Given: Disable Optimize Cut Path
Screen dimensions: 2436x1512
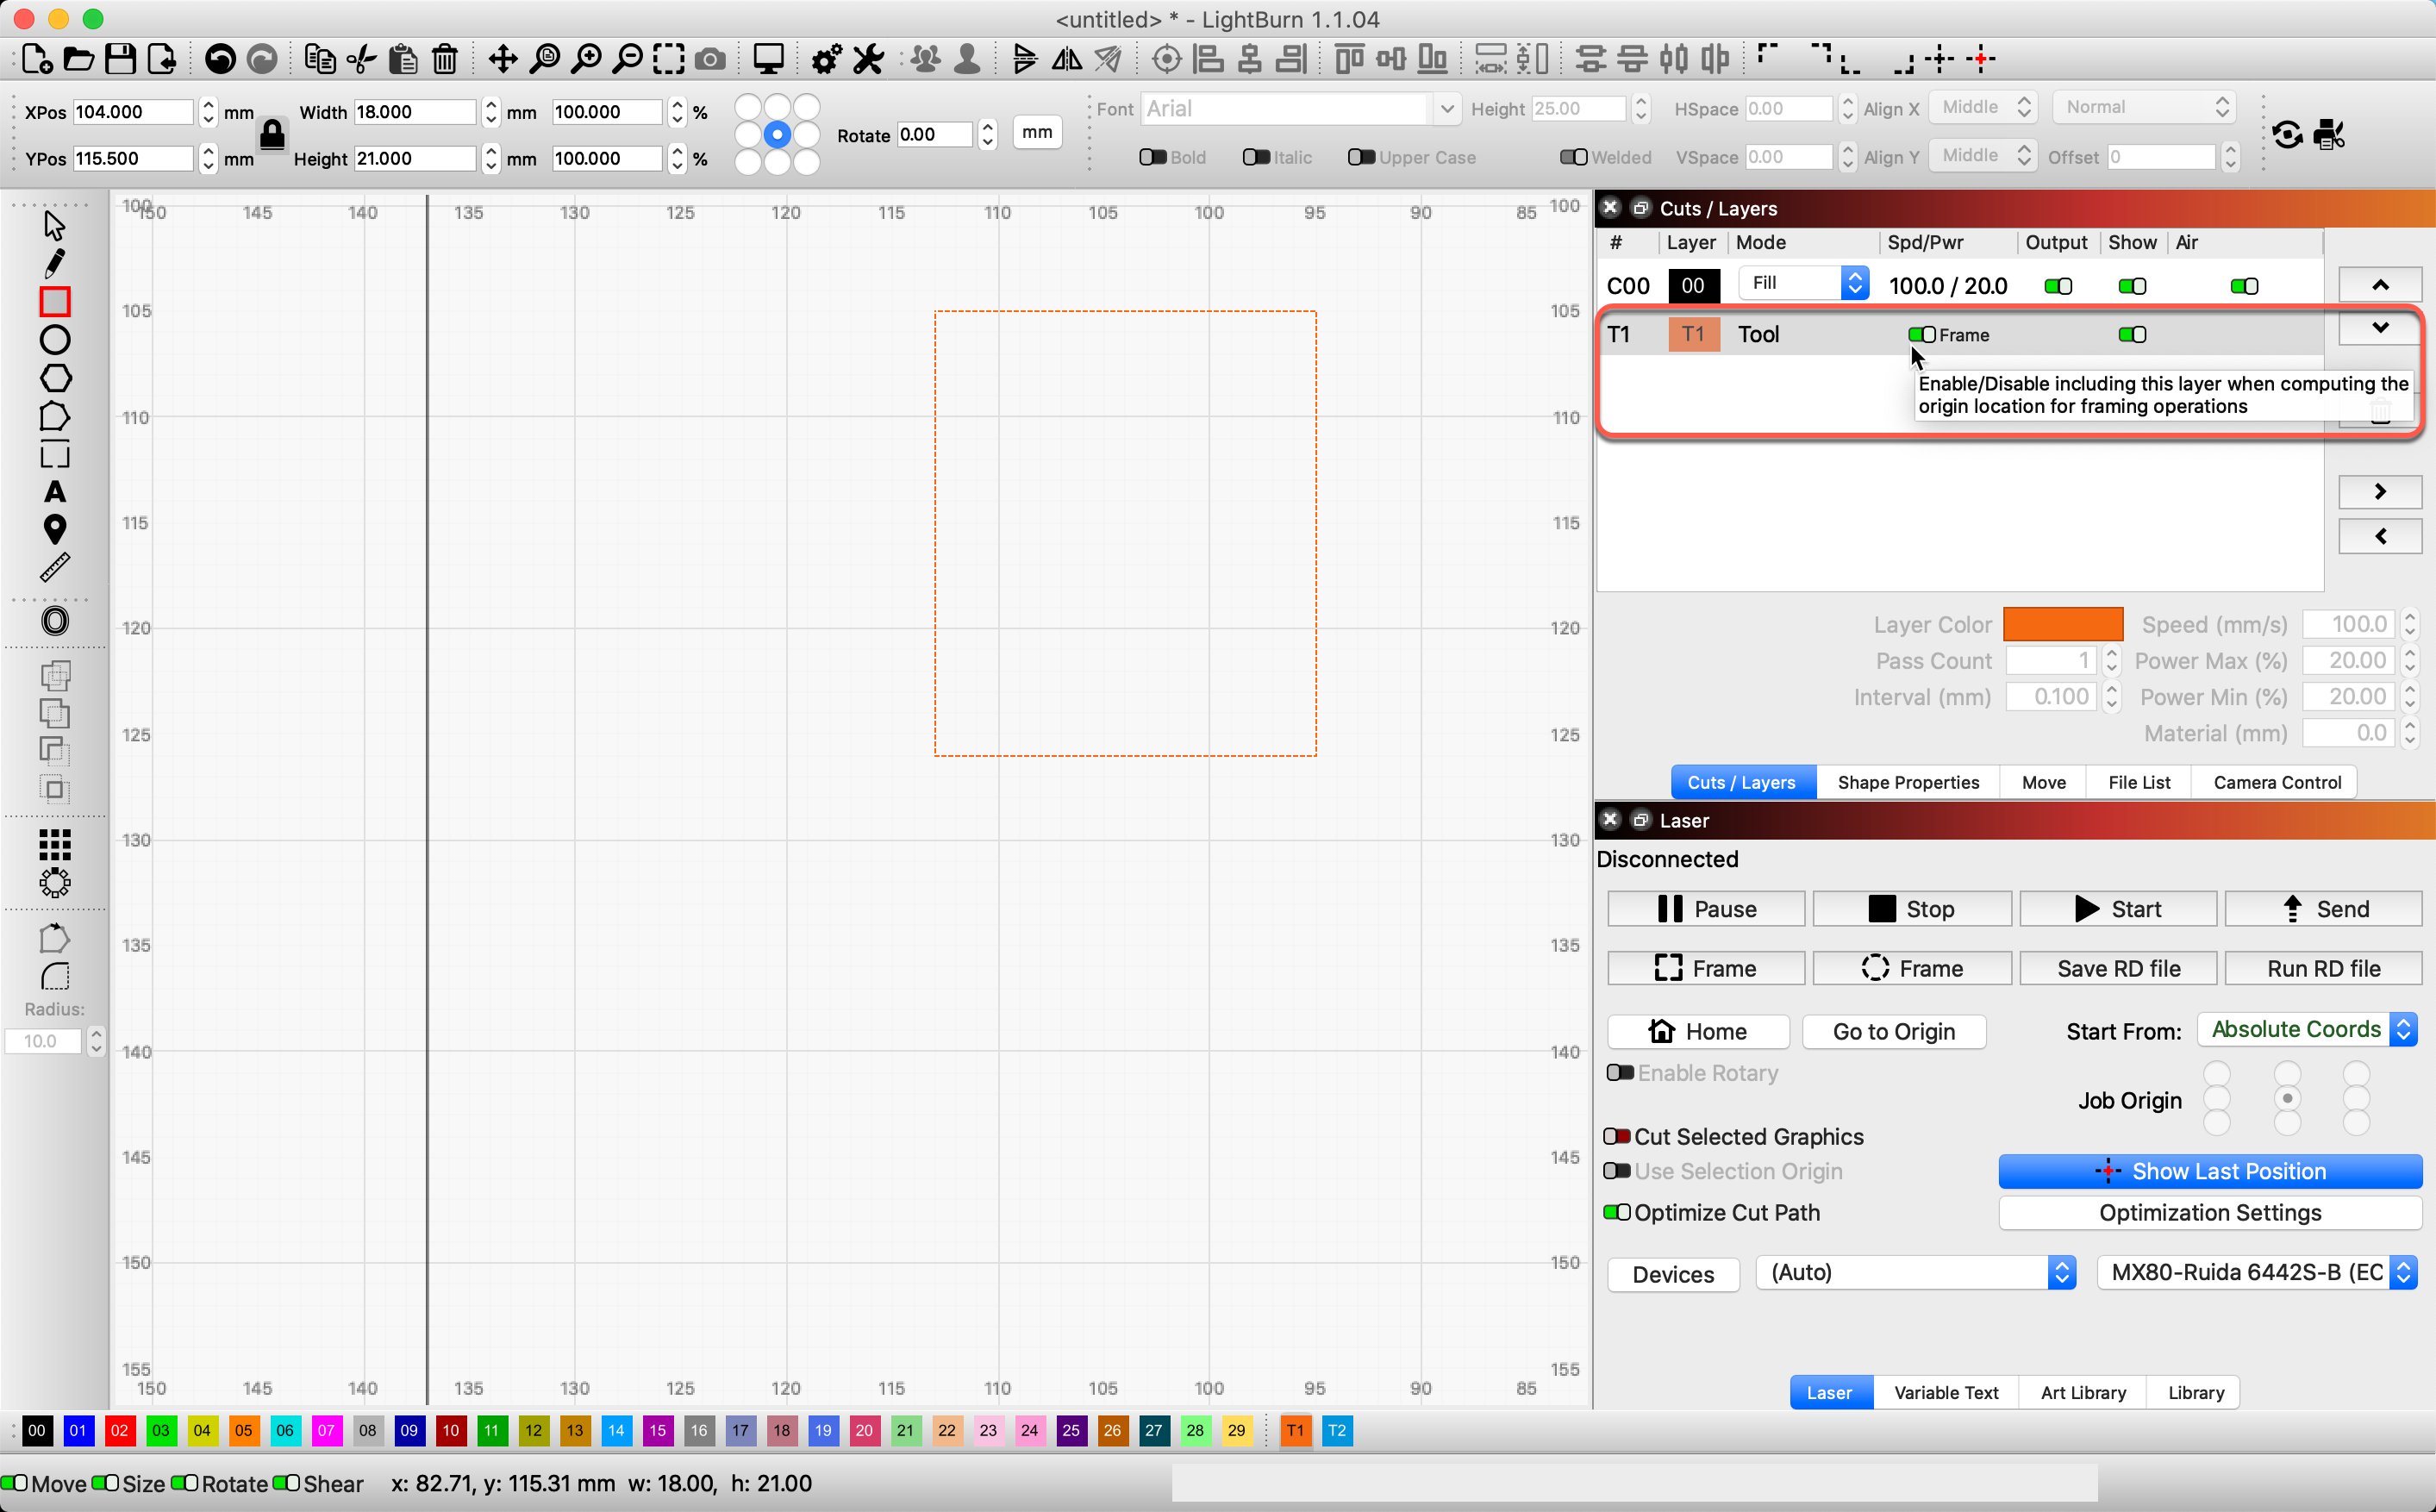Looking at the screenshot, I should pos(1617,1213).
